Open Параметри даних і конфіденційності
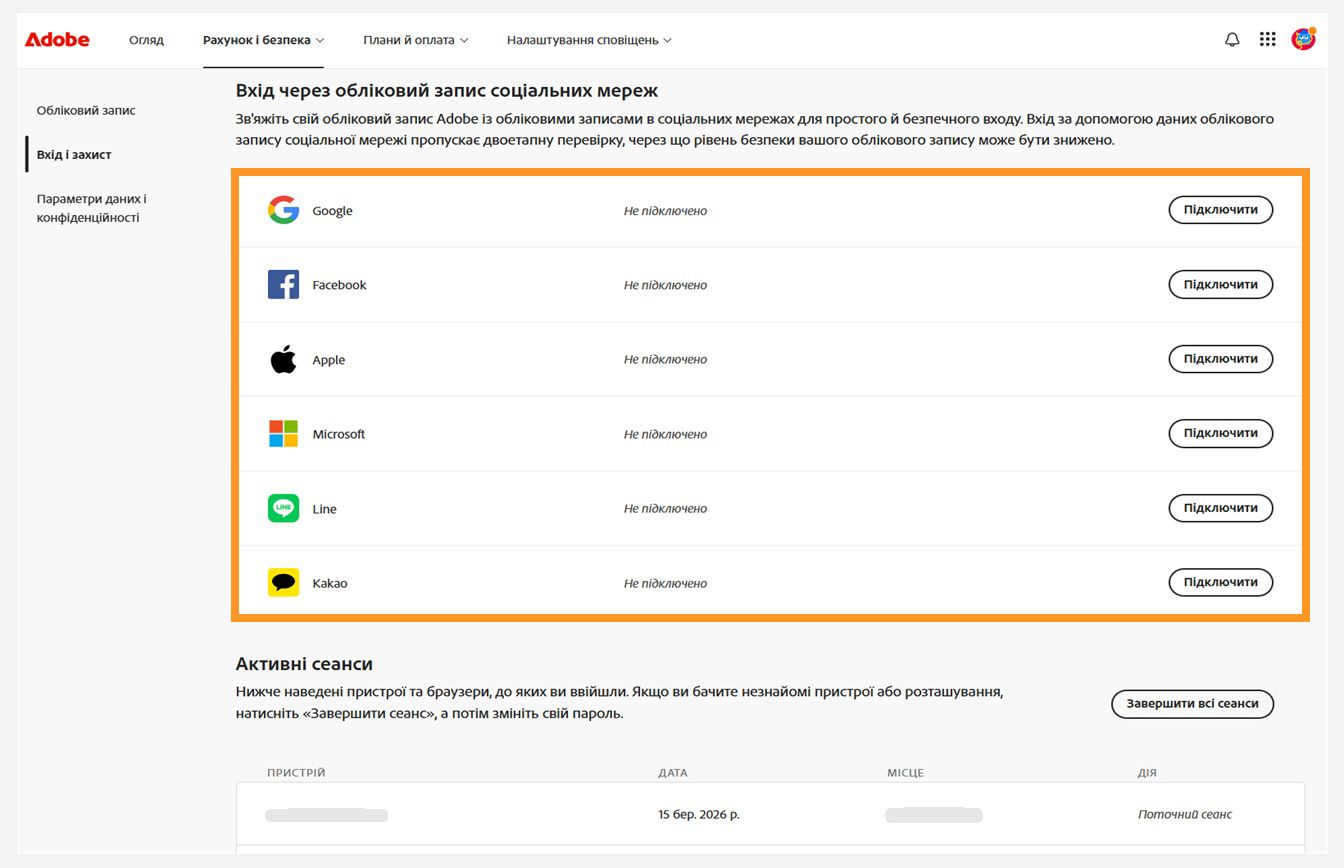1344x868 pixels. (x=92, y=208)
